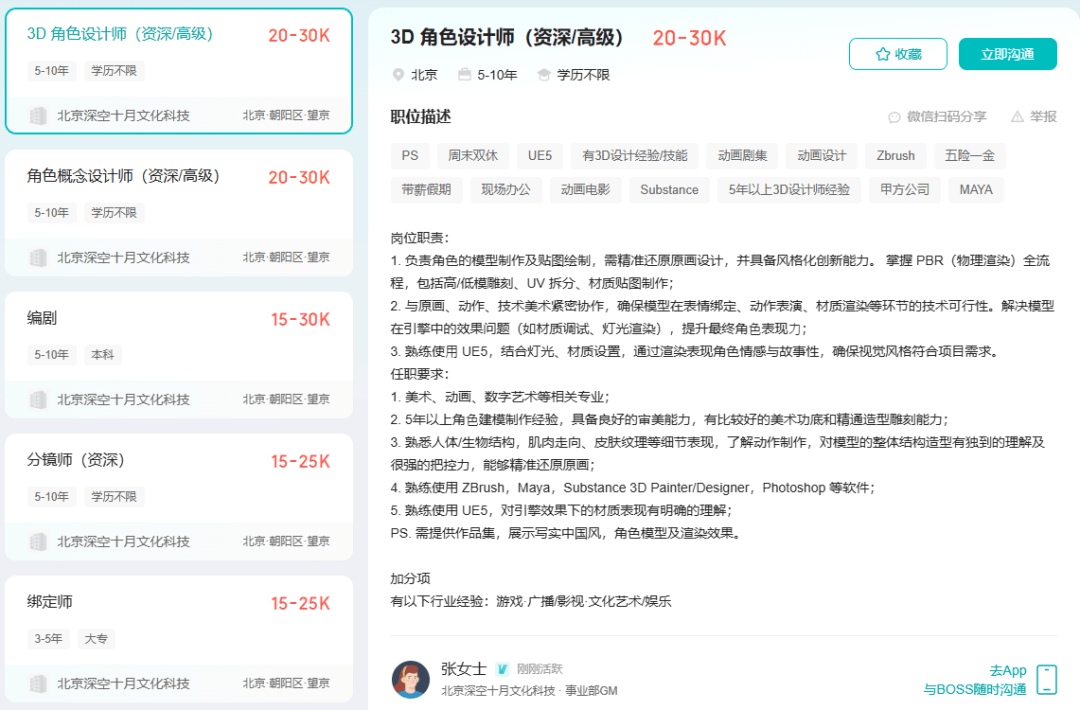Viewport: 1080px width, 710px height.
Task: Click the 收藏 star button
Action: tap(897, 54)
